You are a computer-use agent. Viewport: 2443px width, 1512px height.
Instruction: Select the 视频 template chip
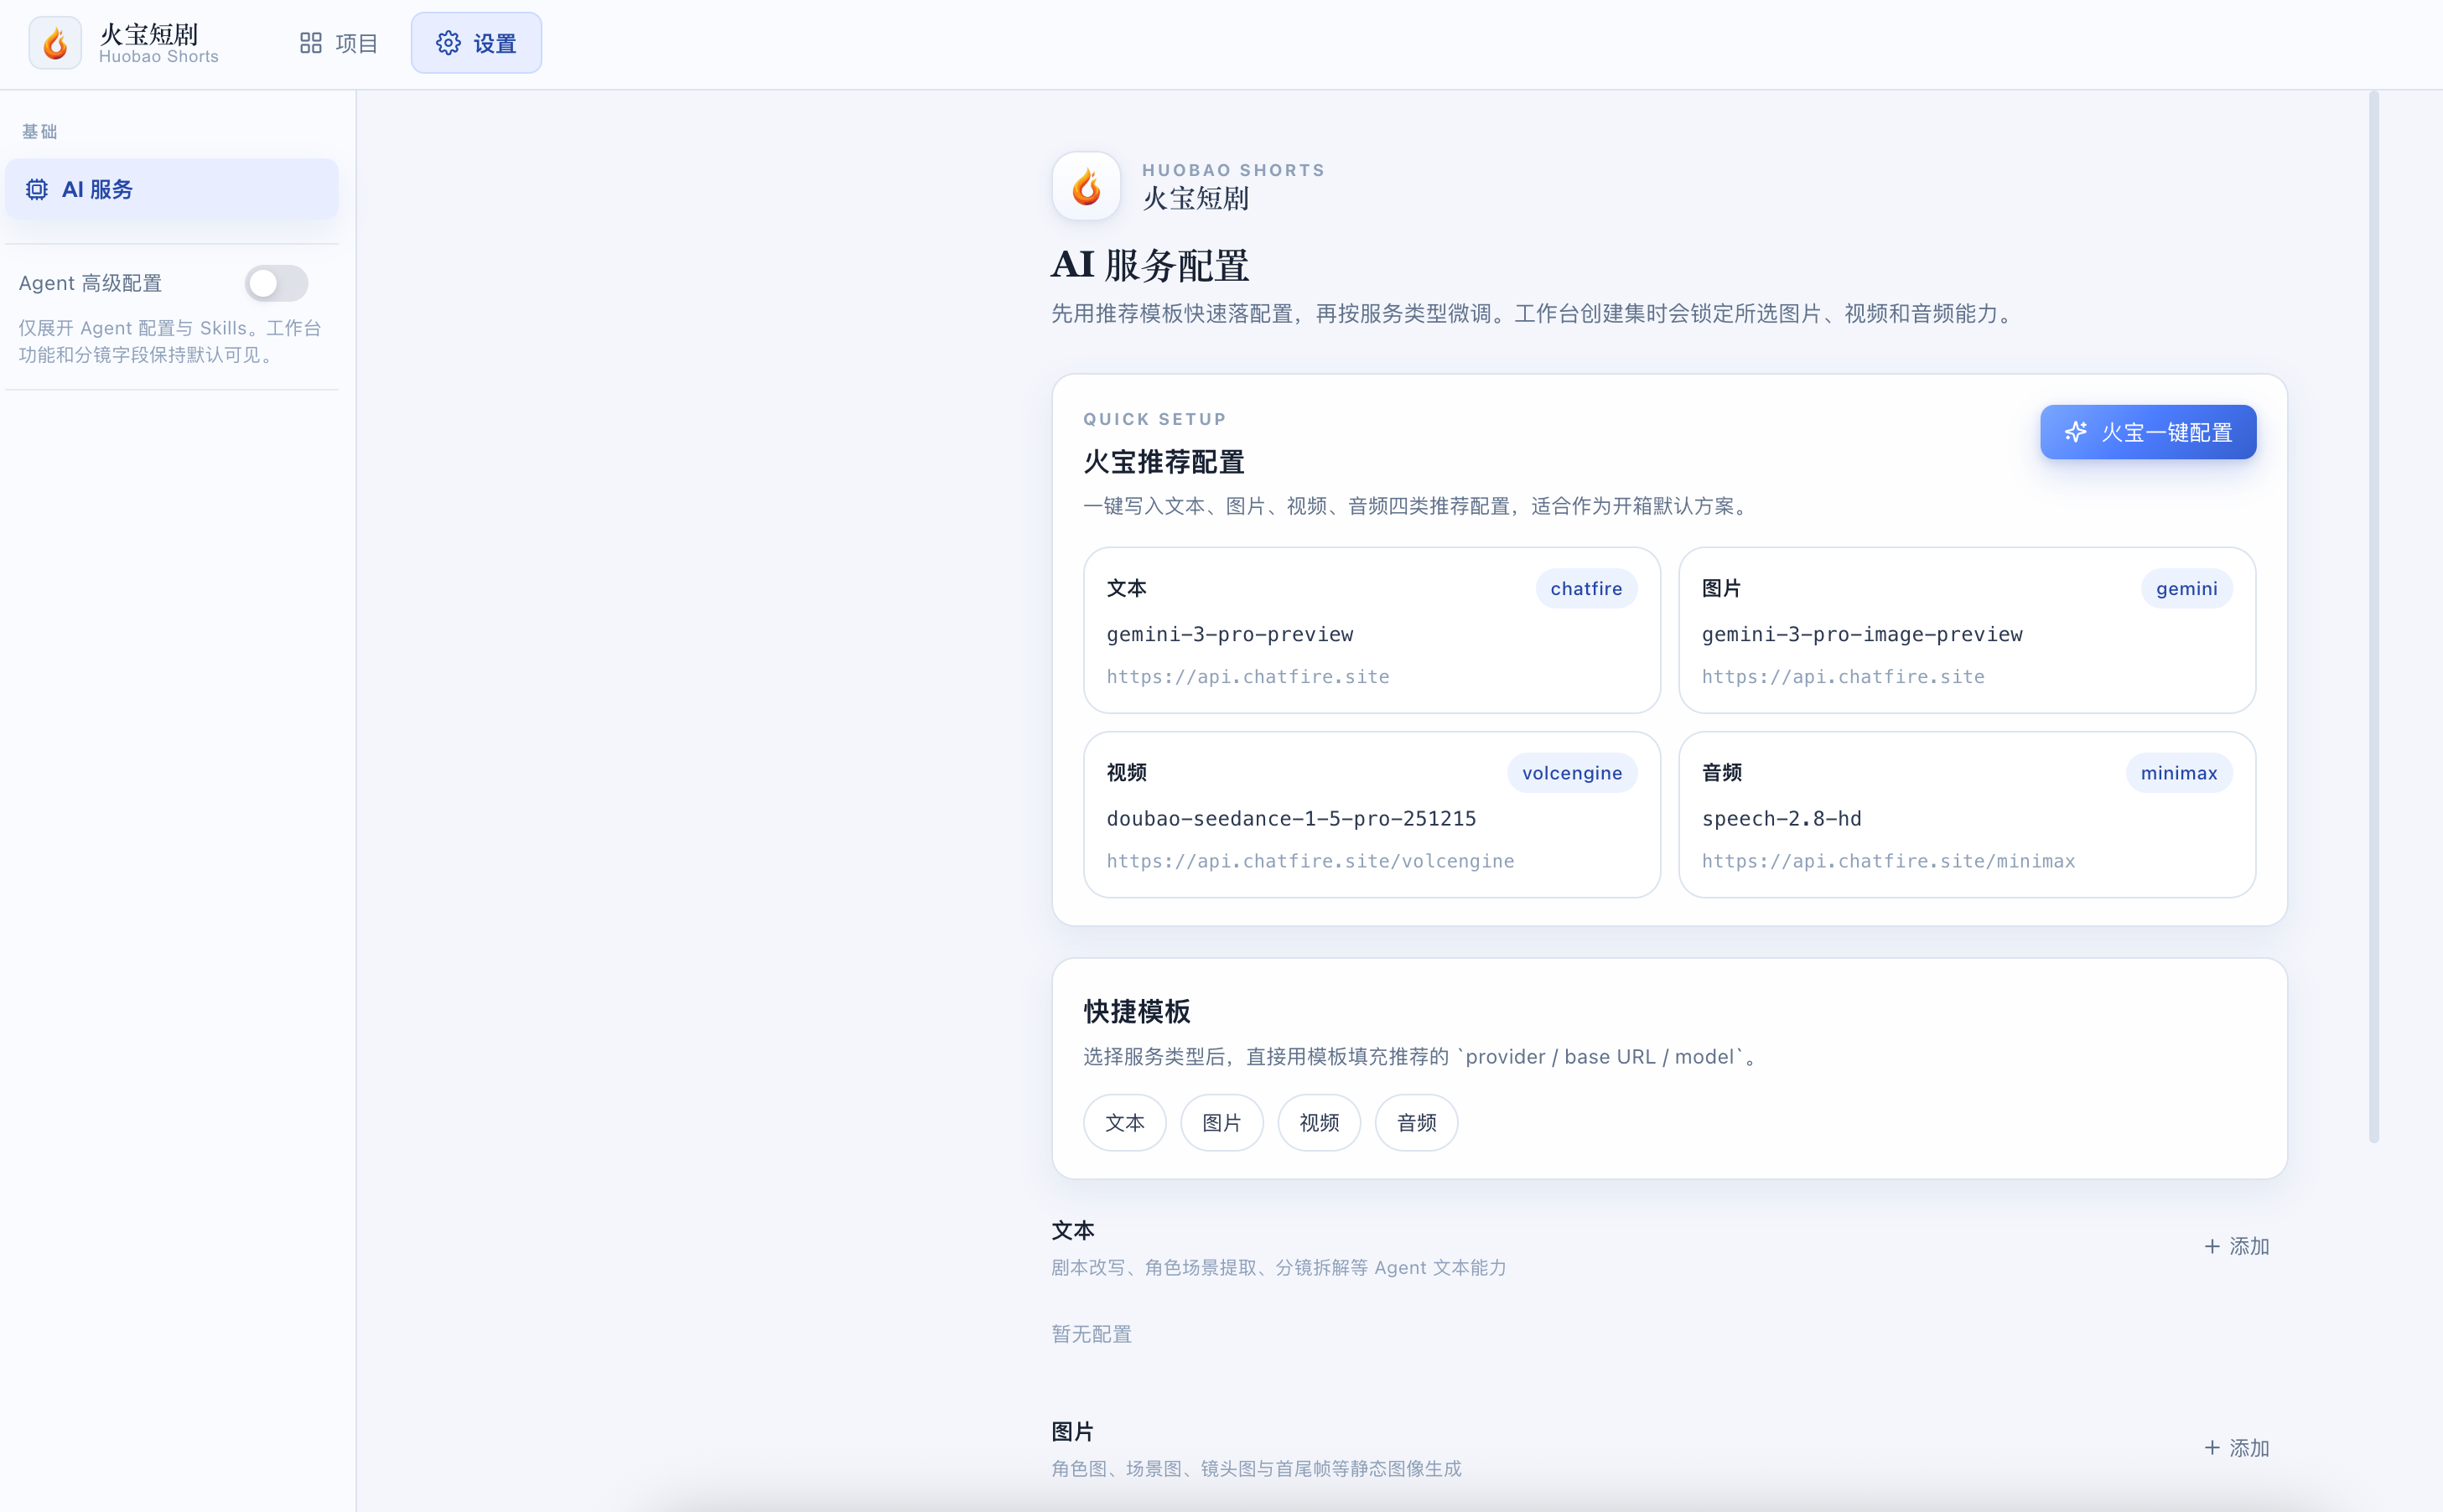click(1318, 1122)
